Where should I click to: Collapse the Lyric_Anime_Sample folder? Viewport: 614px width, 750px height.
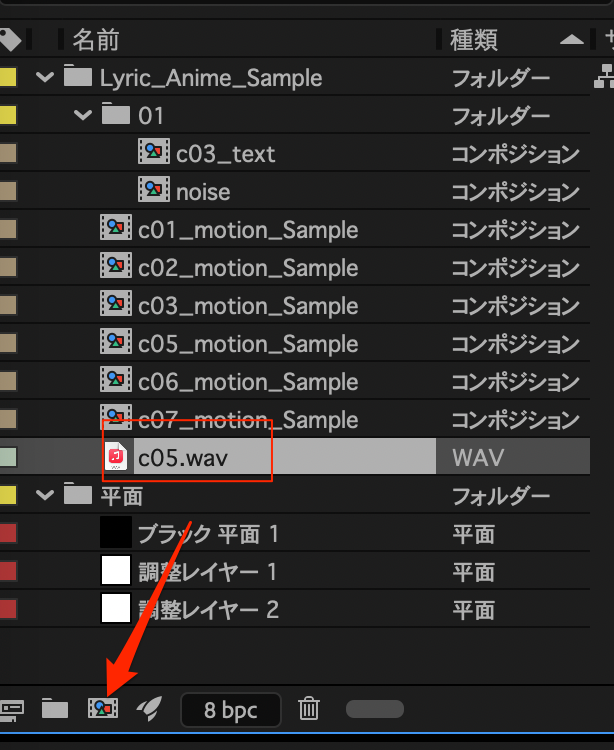[x=44, y=78]
